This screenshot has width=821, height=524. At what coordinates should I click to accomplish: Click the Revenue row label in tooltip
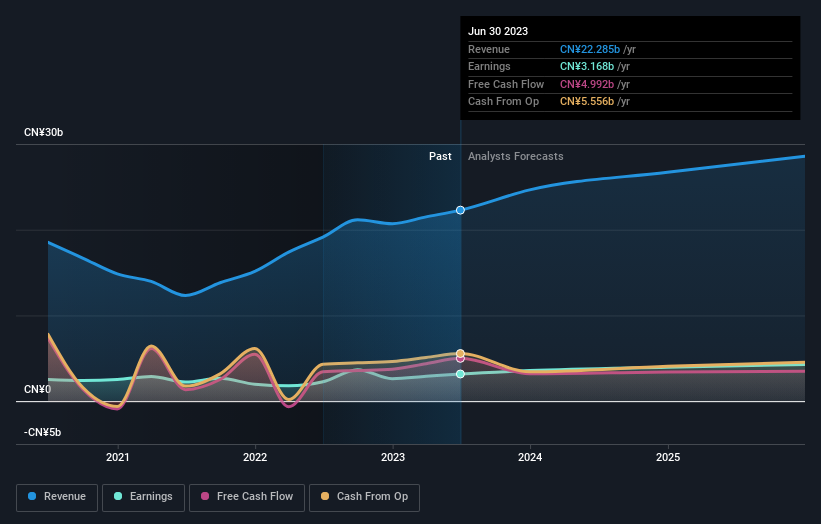[x=489, y=49]
